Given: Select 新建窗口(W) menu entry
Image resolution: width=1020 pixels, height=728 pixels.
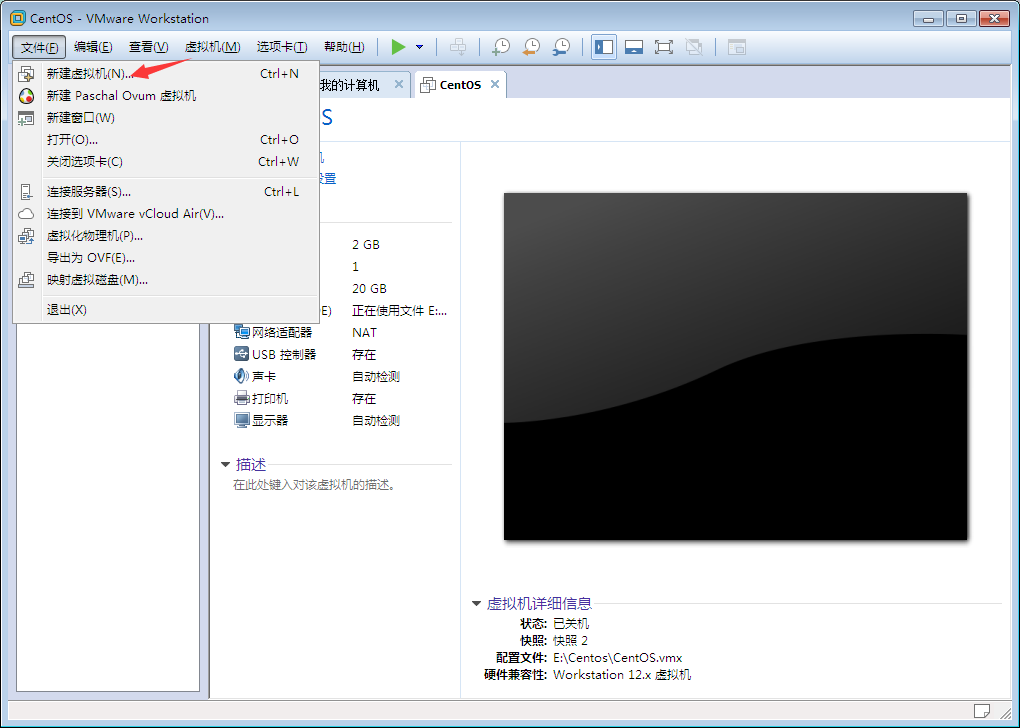Looking at the screenshot, I should [x=166, y=118].
